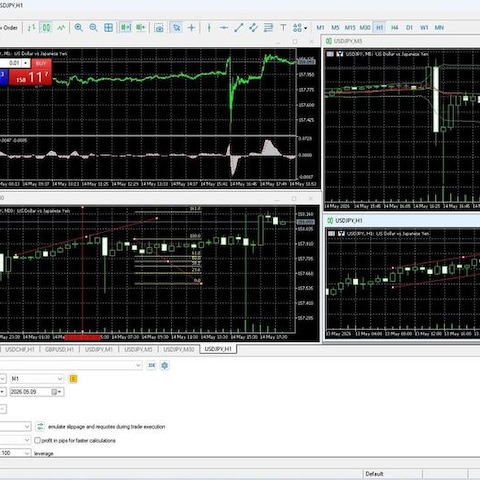Select the crosshair tool
This screenshot has height=480, width=480.
click(x=191, y=28)
